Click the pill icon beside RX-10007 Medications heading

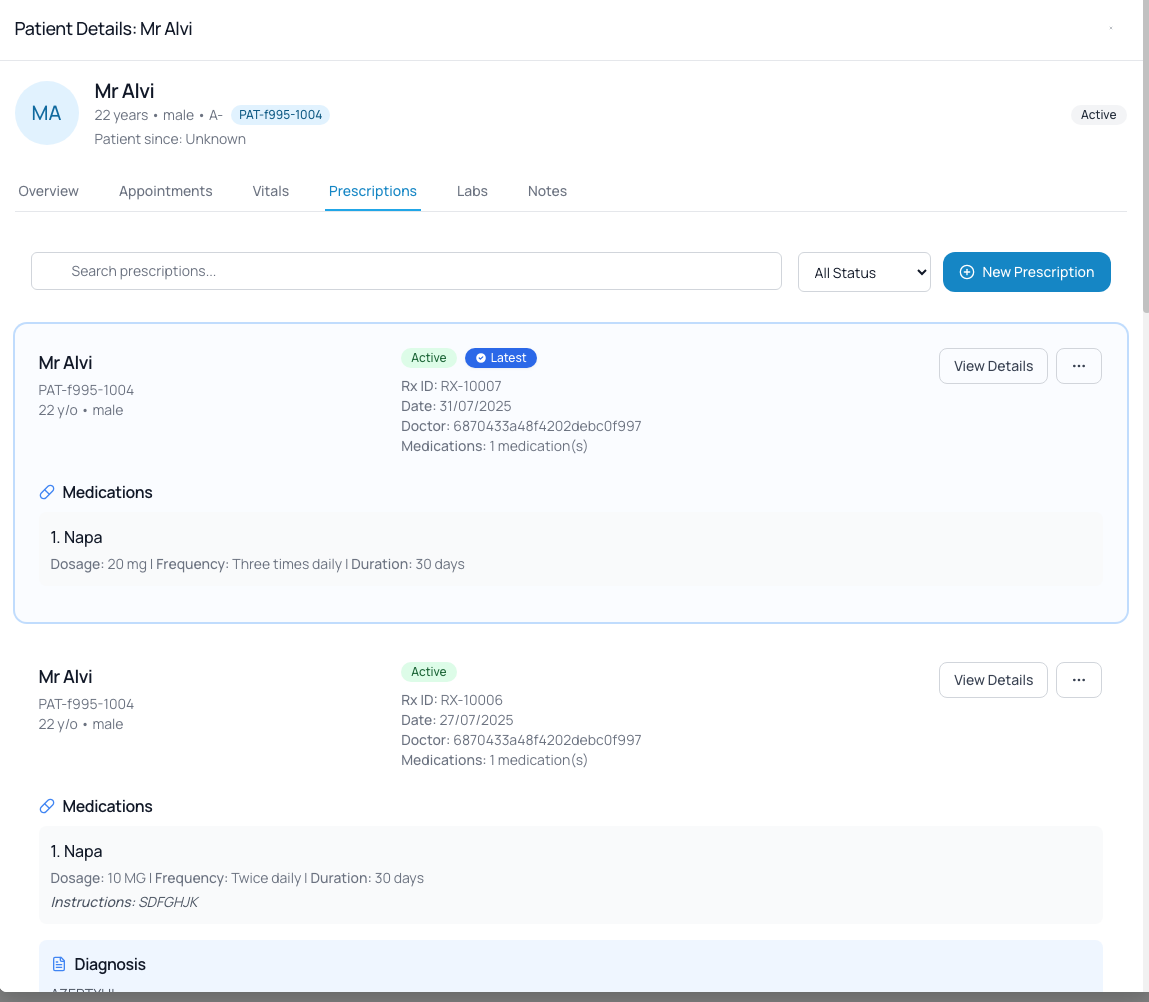coord(47,493)
